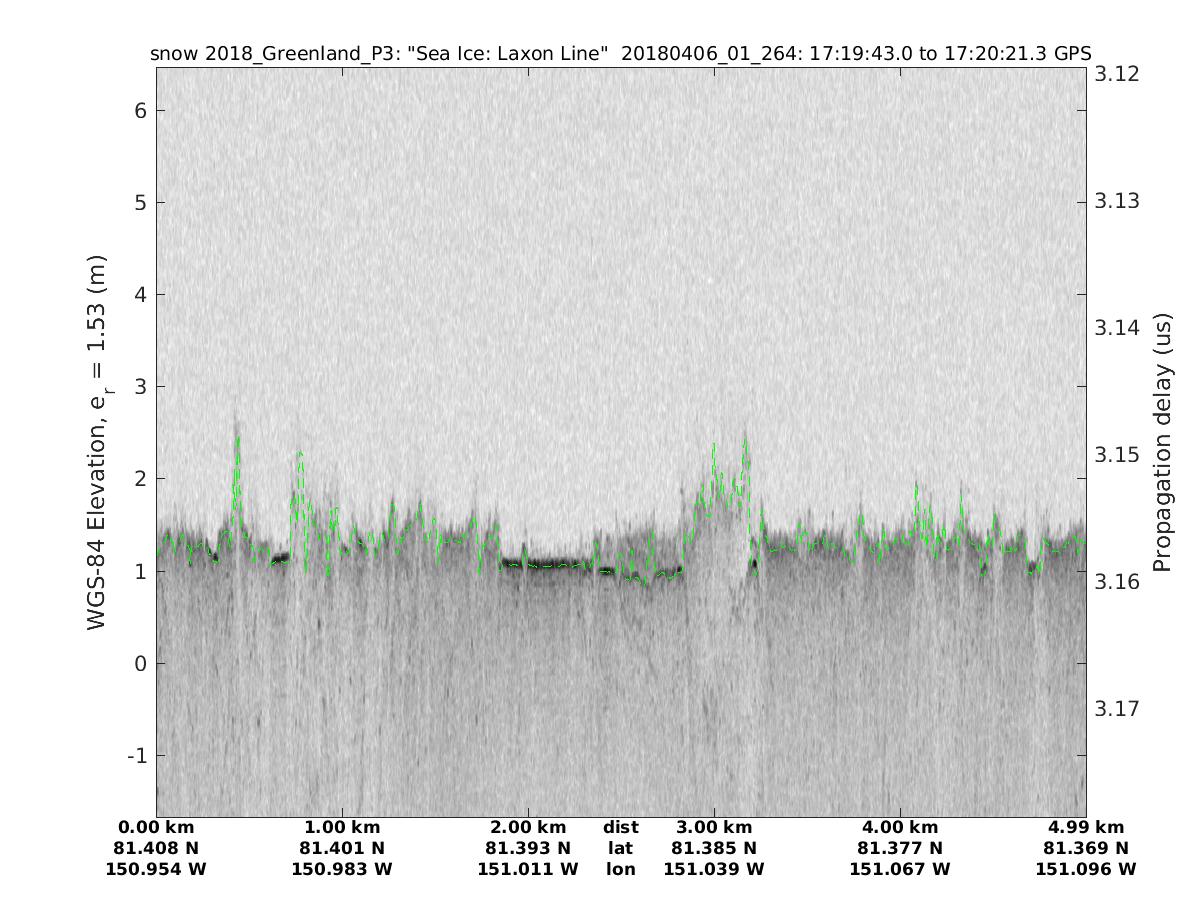Click the "lon" legend label on x-axis
This screenshot has width=1200, height=900.
[620, 870]
